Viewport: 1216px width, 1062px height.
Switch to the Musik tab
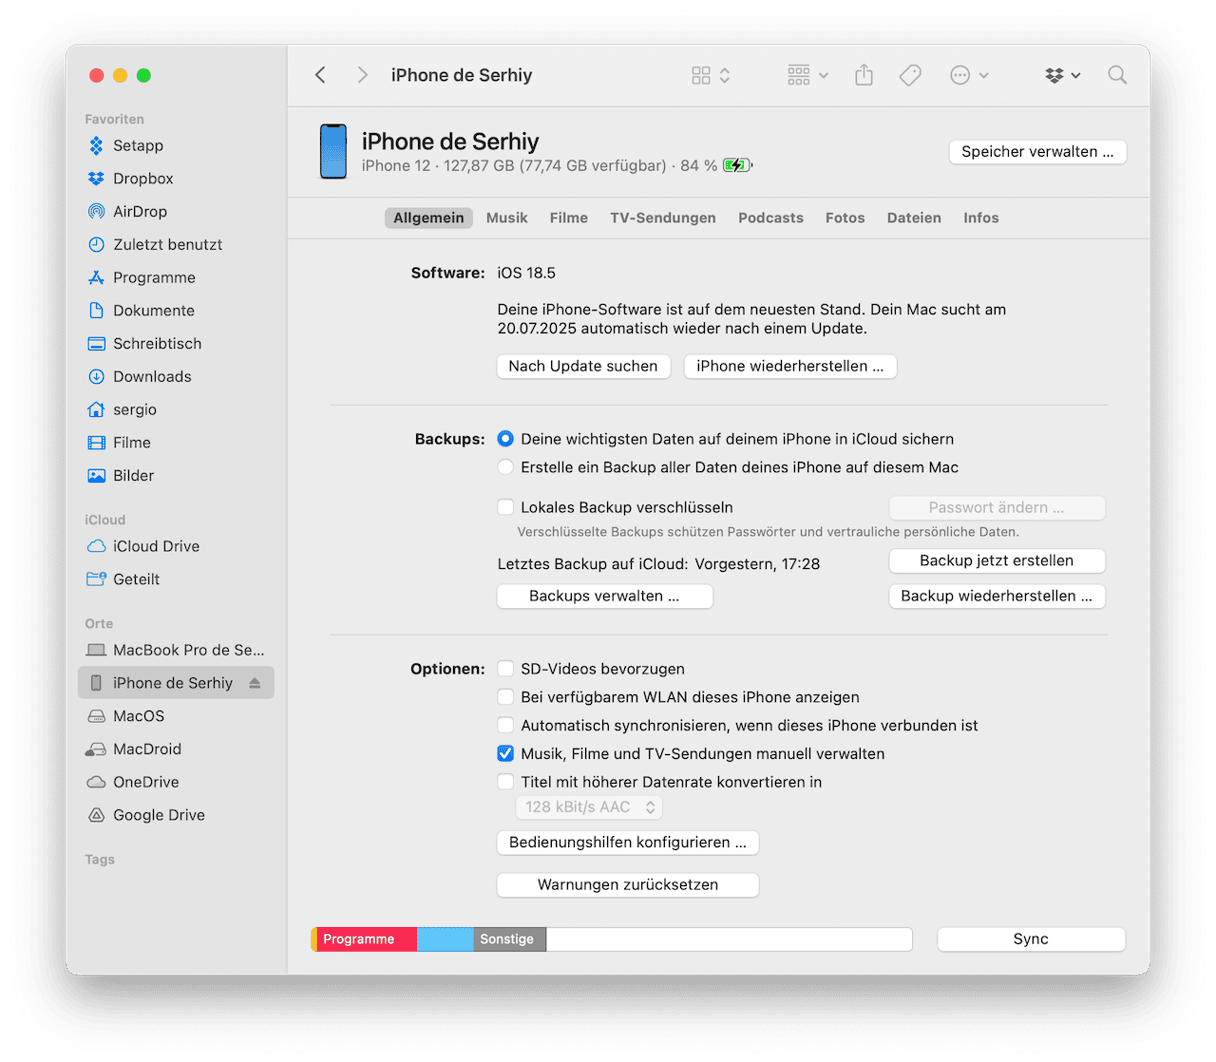506,218
